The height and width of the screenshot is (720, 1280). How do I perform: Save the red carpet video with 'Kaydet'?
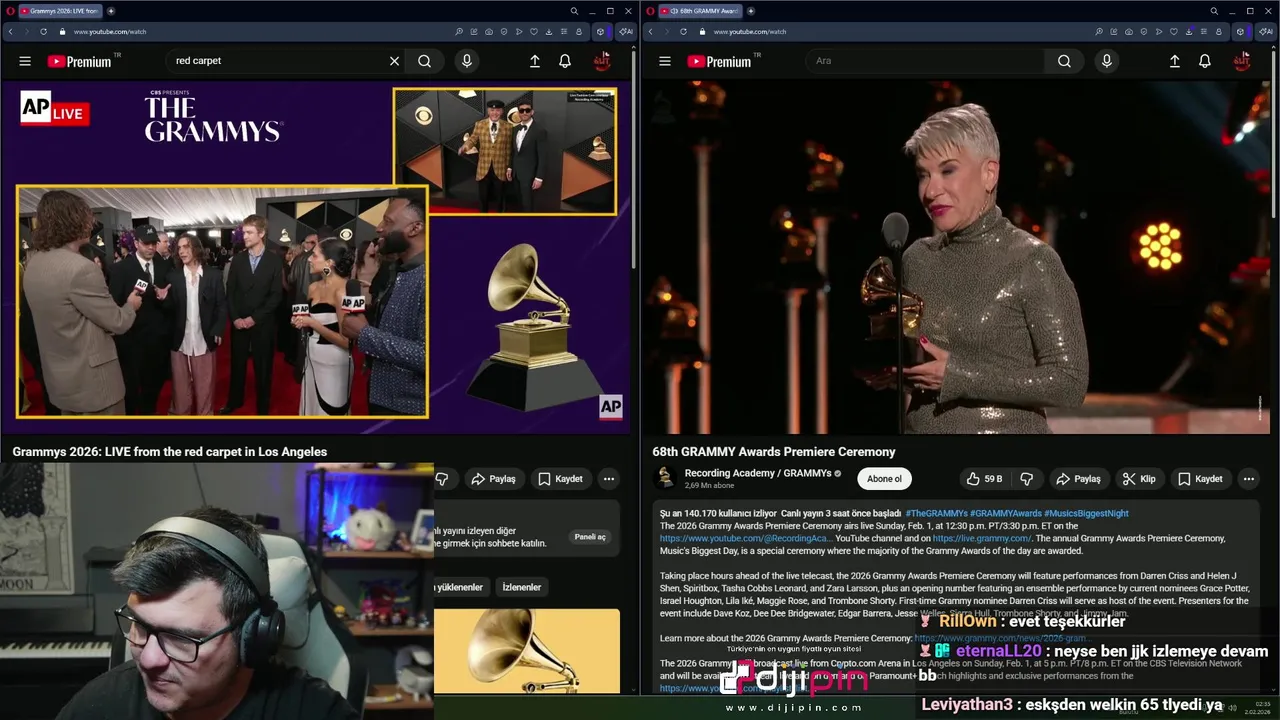pyautogui.click(x=560, y=479)
